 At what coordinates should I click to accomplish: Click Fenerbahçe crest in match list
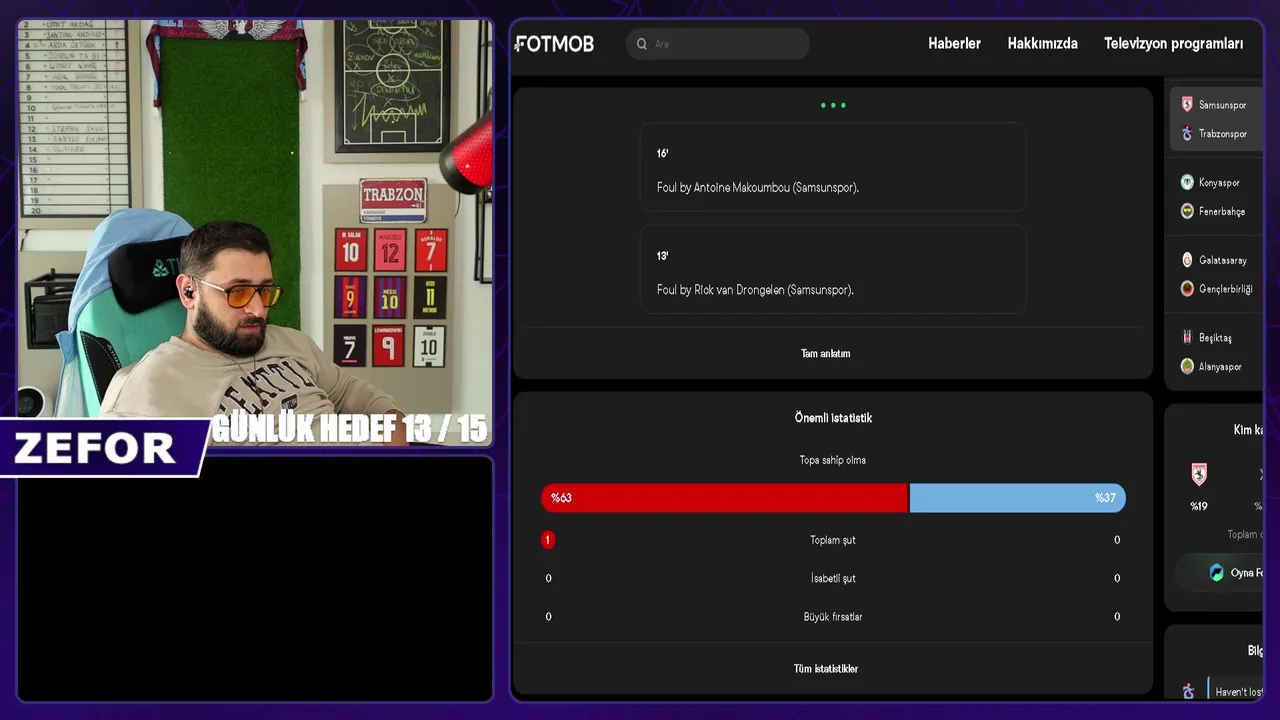point(1187,212)
